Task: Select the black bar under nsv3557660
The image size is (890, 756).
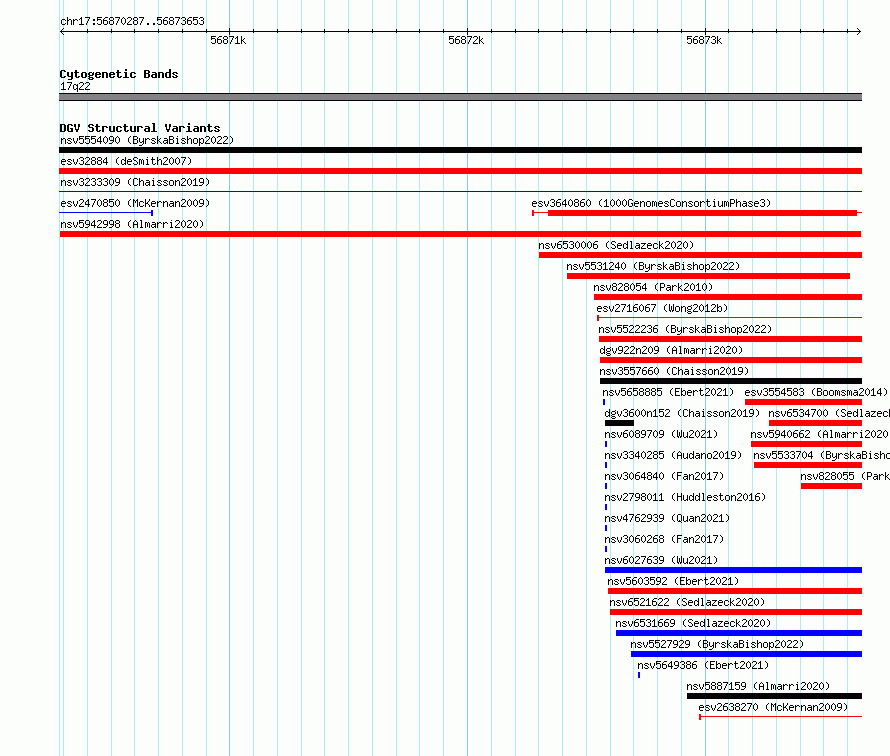Action: (731, 381)
